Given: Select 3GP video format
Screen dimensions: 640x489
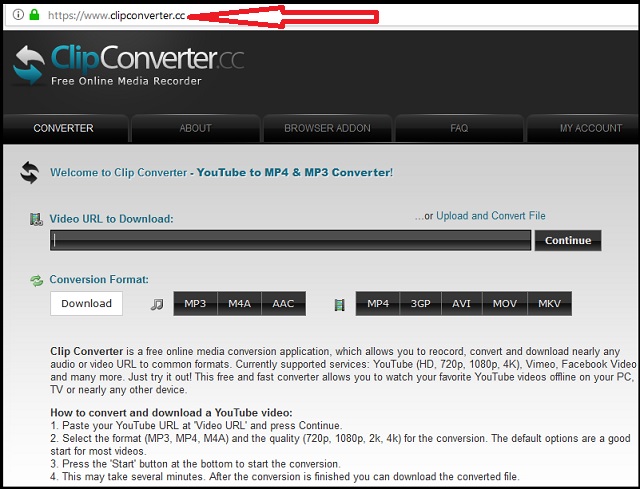Looking at the screenshot, I should 420,304.
